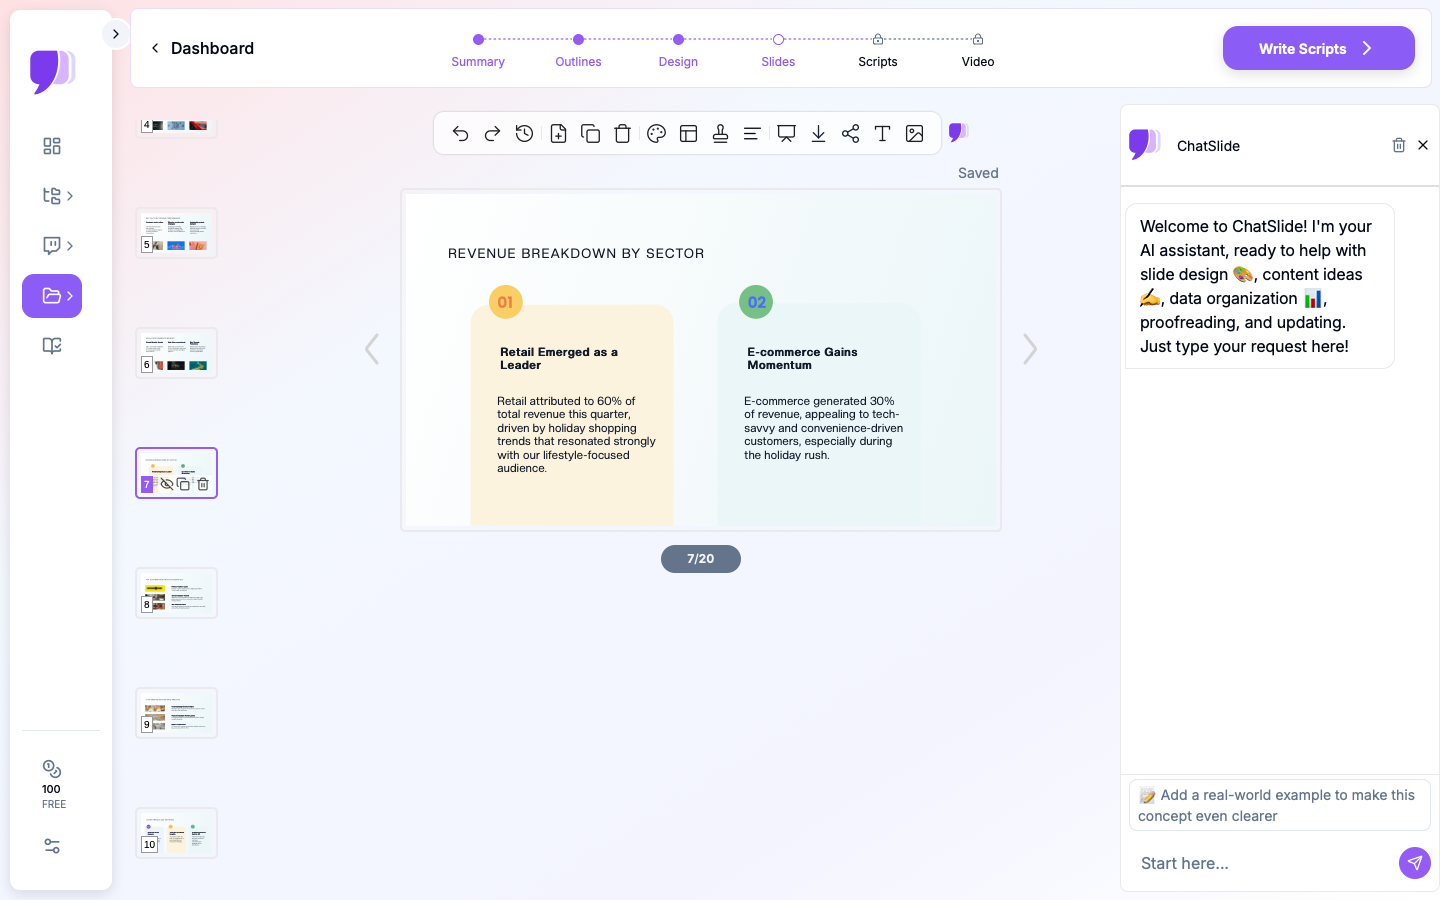Undo the last slide edit
The width and height of the screenshot is (1440, 900).
point(460,133)
